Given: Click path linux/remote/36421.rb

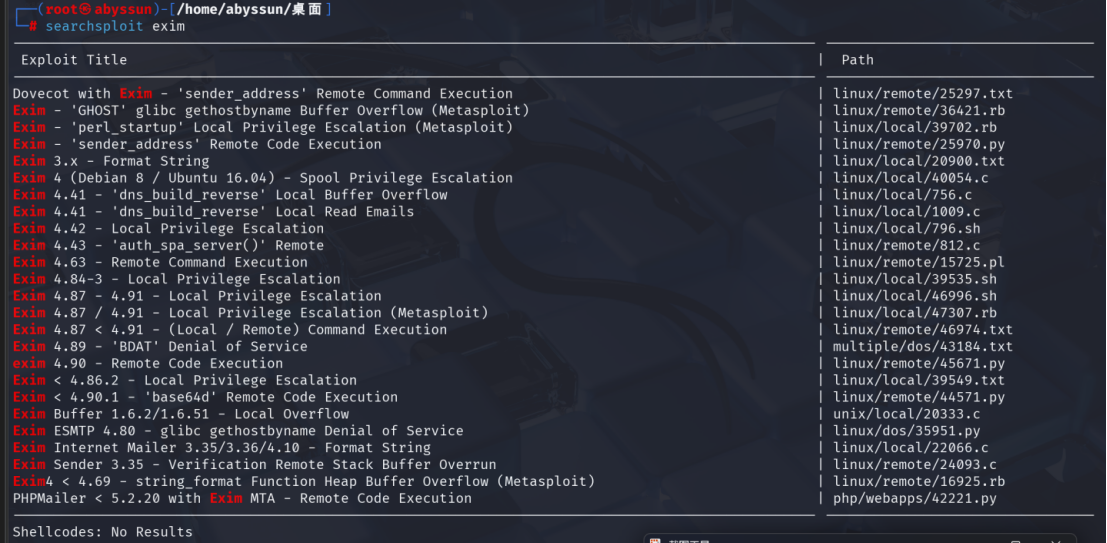Looking at the screenshot, I should pyautogui.click(x=919, y=111).
